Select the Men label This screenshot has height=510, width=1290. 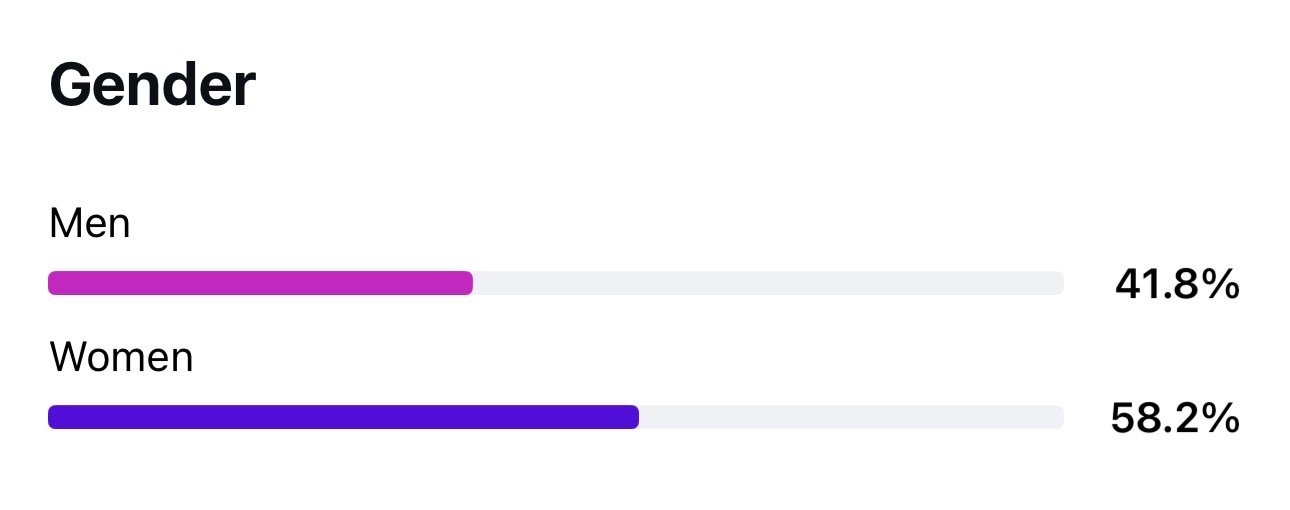pyautogui.click(x=89, y=223)
